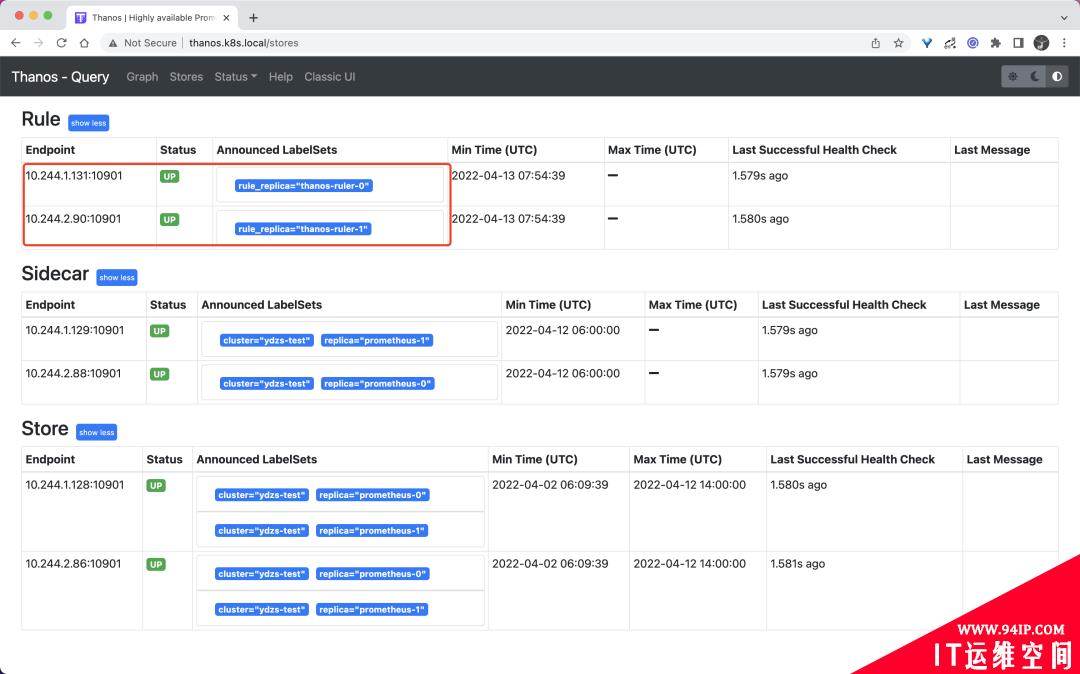Screen dimensions: 1080x674
Task: Click UP status badge for 10.244.2.88
Action: [x=160, y=374]
